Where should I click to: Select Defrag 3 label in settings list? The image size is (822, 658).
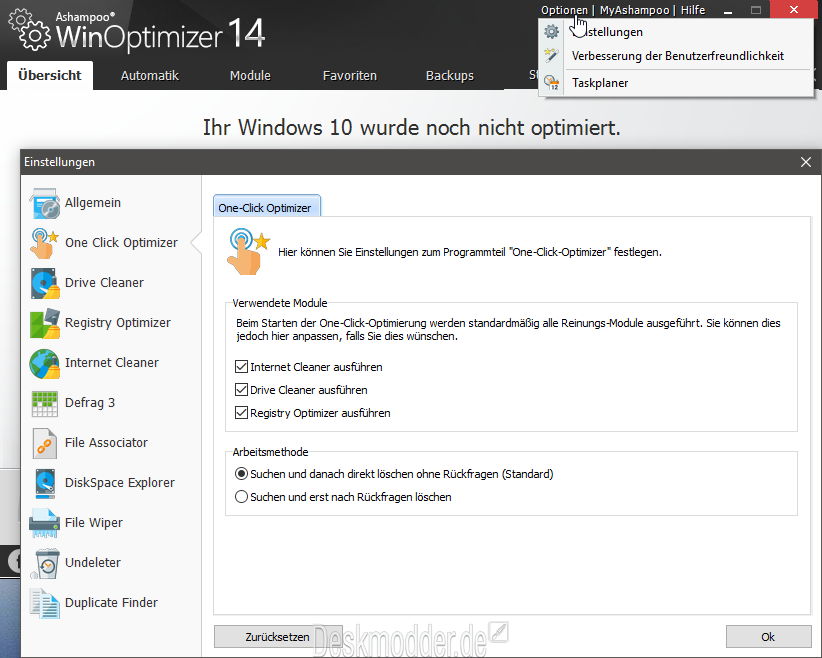click(90, 403)
